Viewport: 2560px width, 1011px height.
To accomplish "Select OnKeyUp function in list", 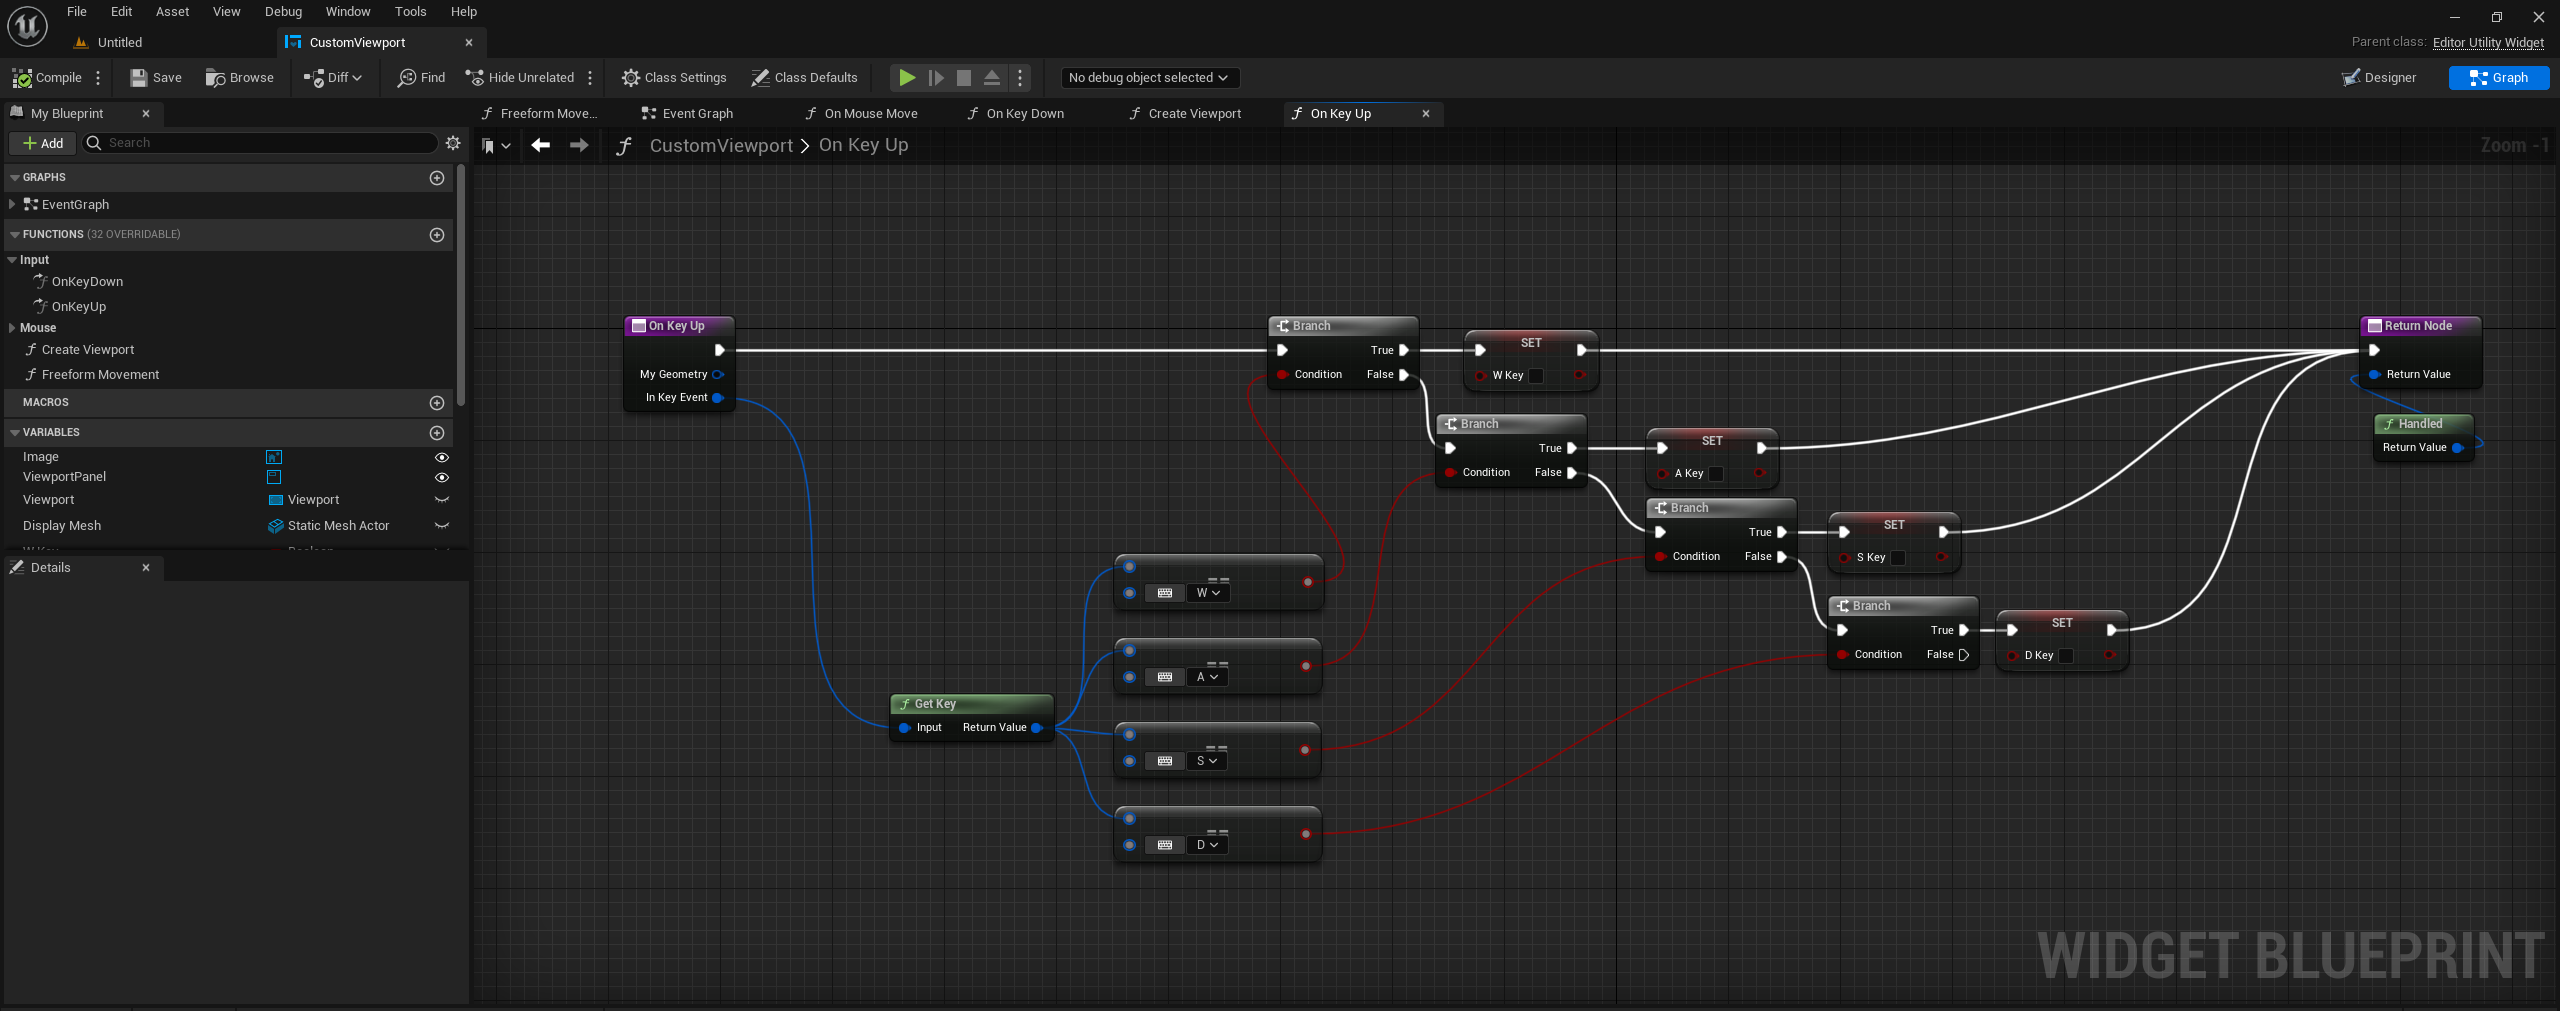I will pyautogui.click(x=78, y=307).
